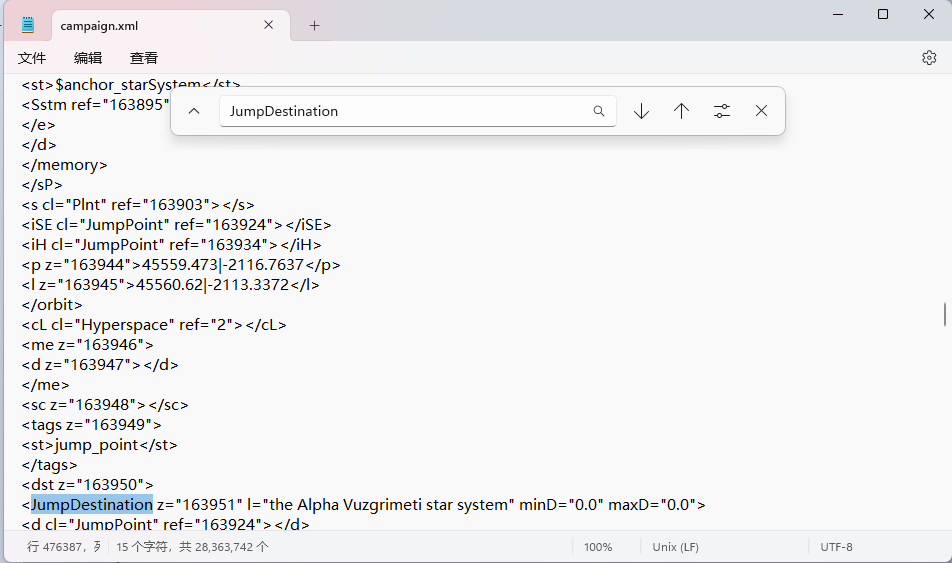952x563 pixels.
Task: Close the campaign.xml tab
Action: [269, 25]
